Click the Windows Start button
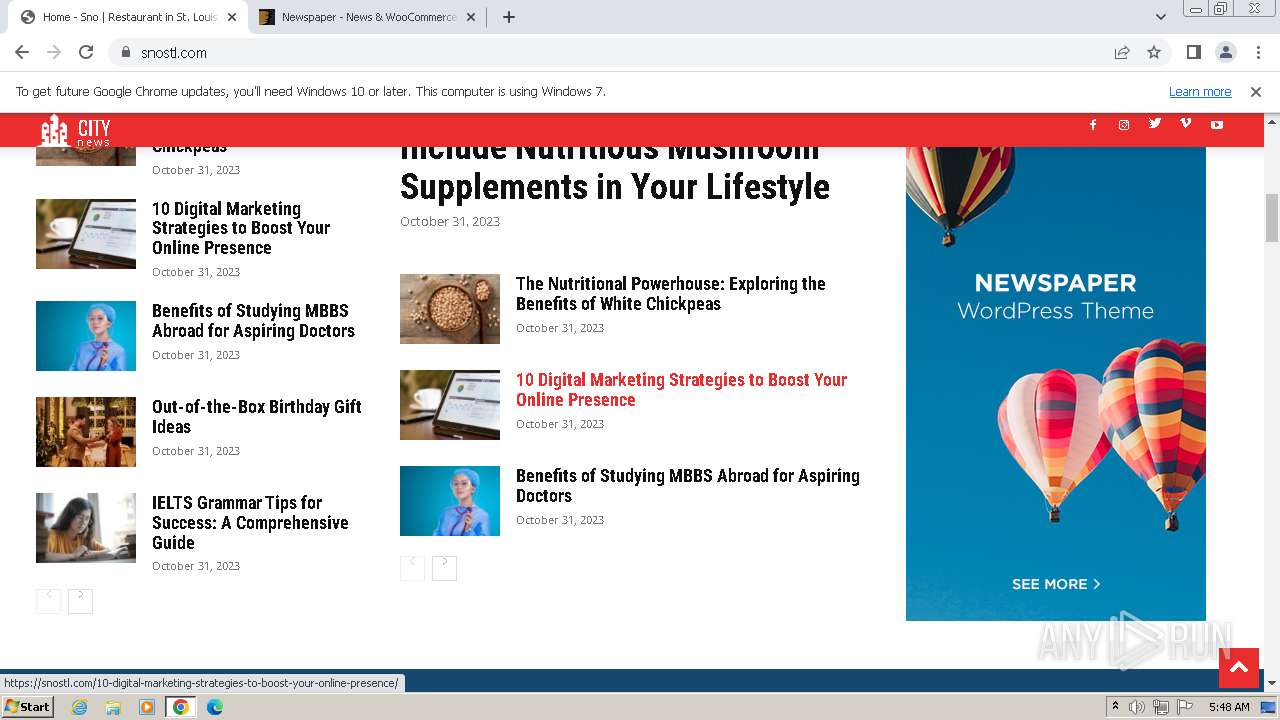 click(x=28, y=707)
